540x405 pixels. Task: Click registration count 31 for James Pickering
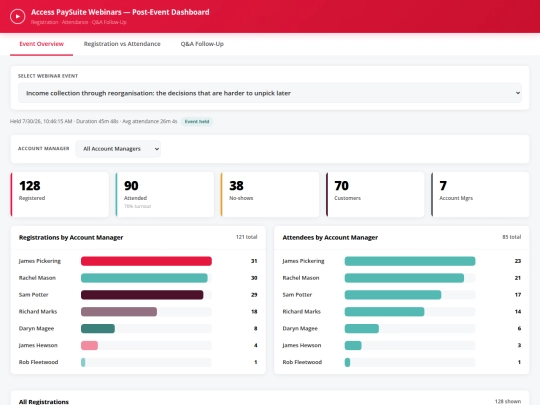coord(254,261)
